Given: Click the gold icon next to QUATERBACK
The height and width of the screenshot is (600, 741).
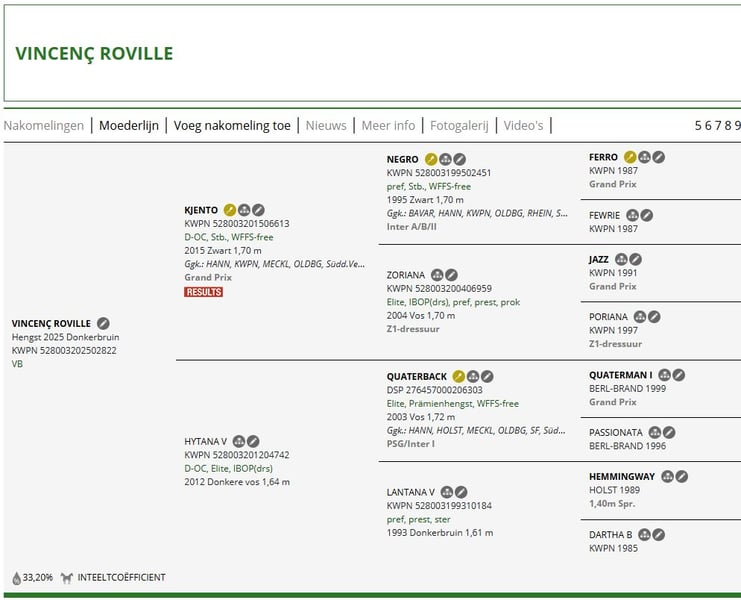Looking at the screenshot, I should click(459, 377).
